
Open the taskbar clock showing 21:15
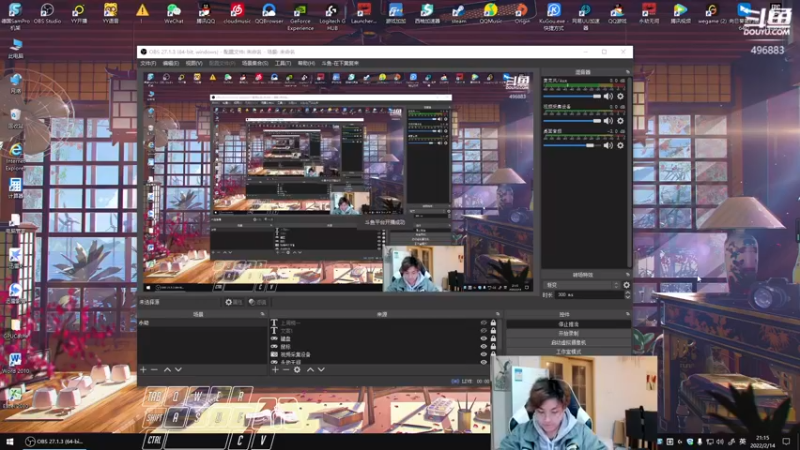(x=762, y=441)
